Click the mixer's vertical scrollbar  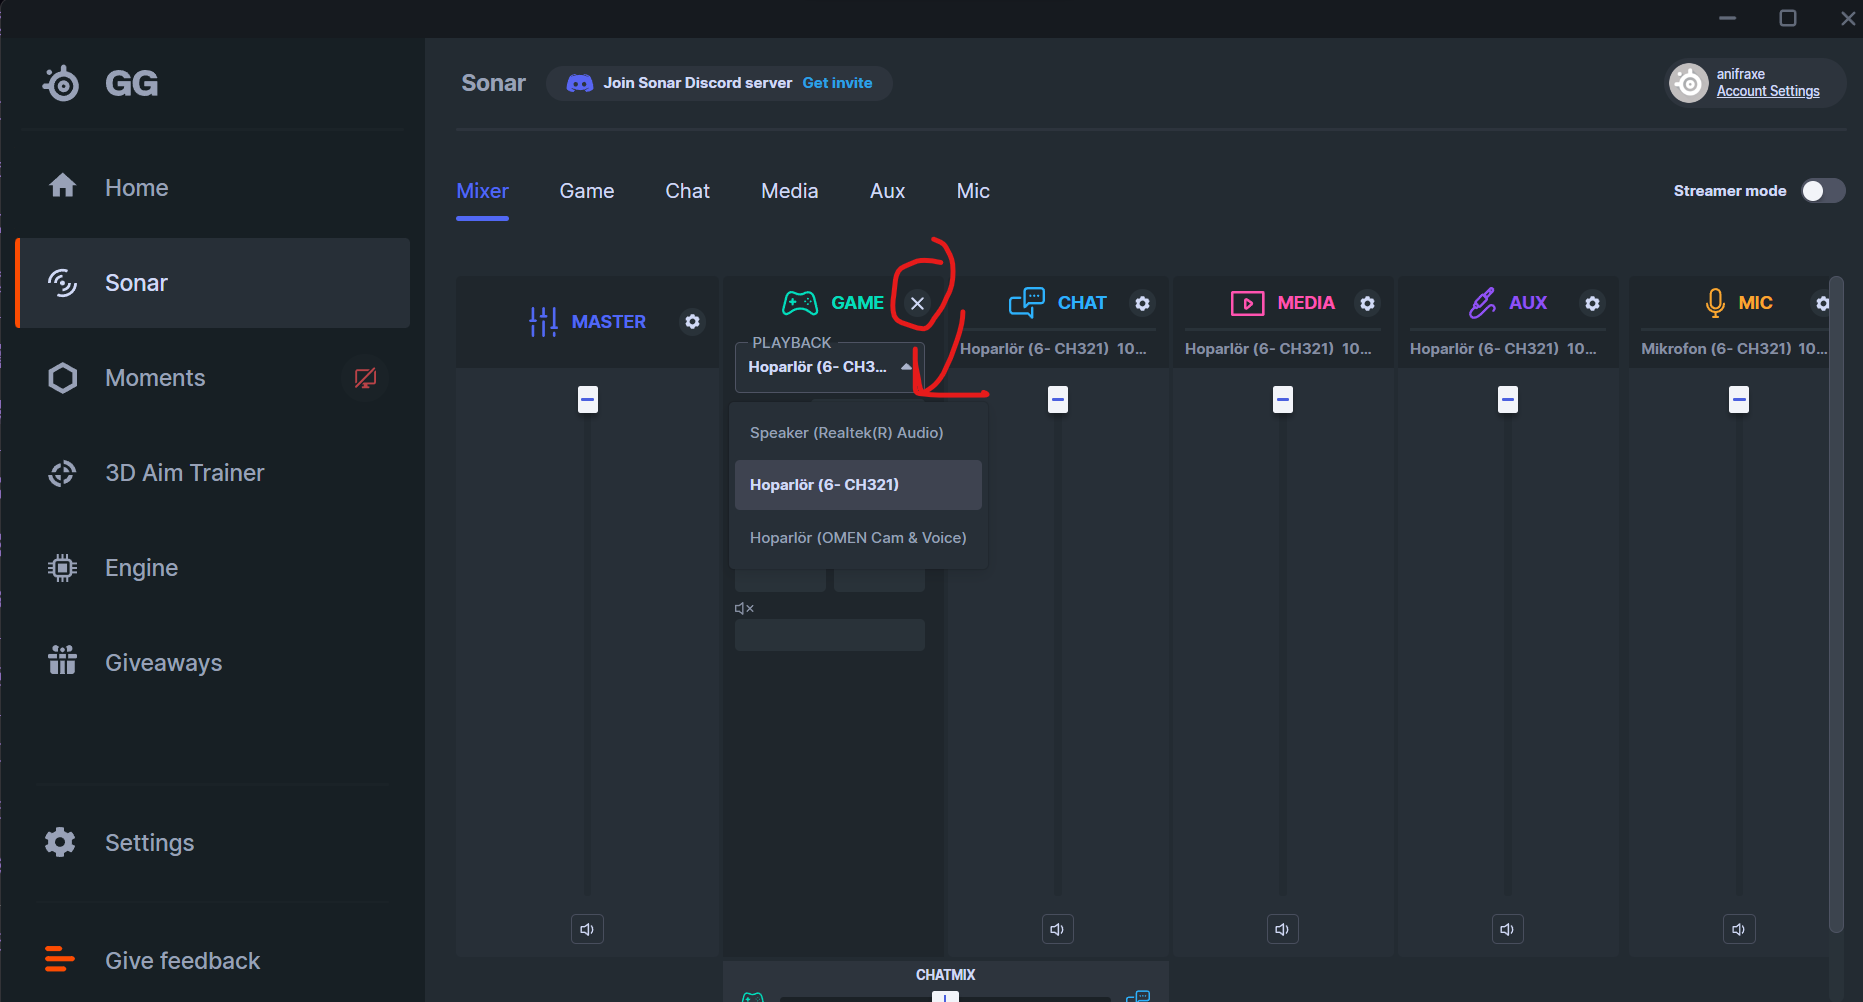click(x=1836, y=604)
